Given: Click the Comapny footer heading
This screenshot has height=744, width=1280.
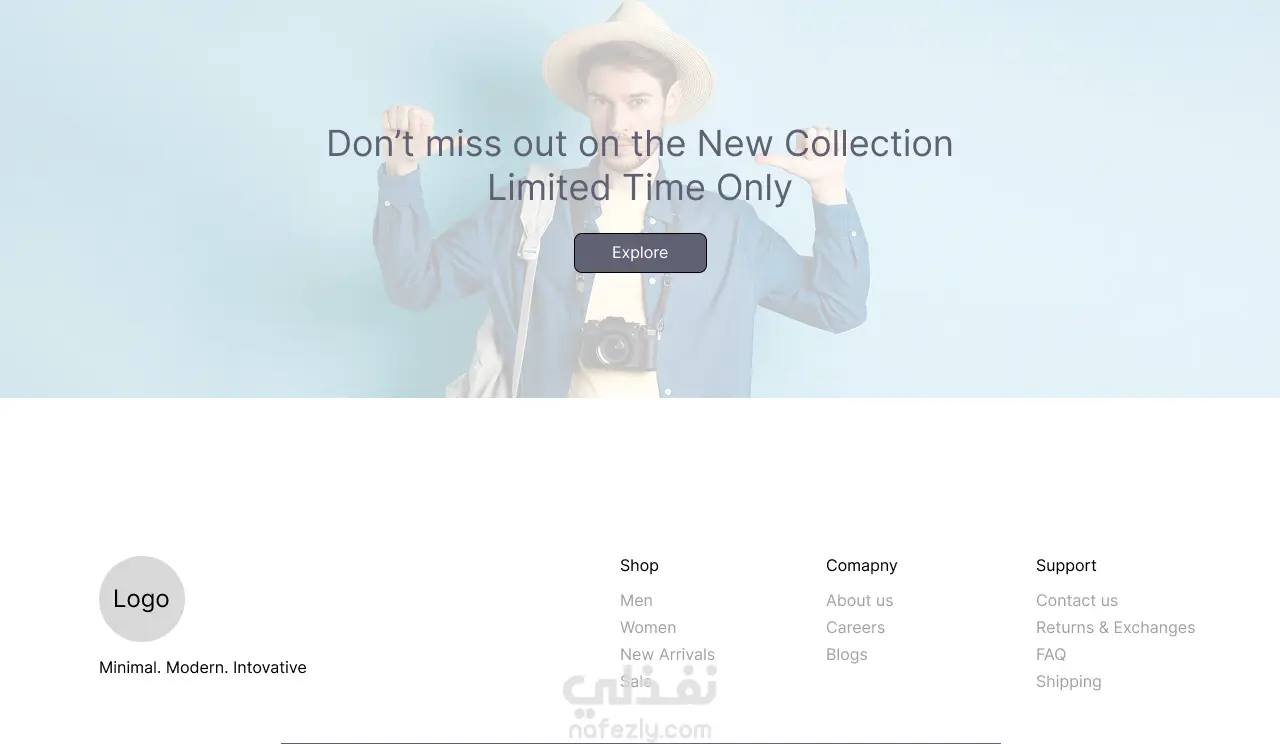Looking at the screenshot, I should tap(861, 565).
